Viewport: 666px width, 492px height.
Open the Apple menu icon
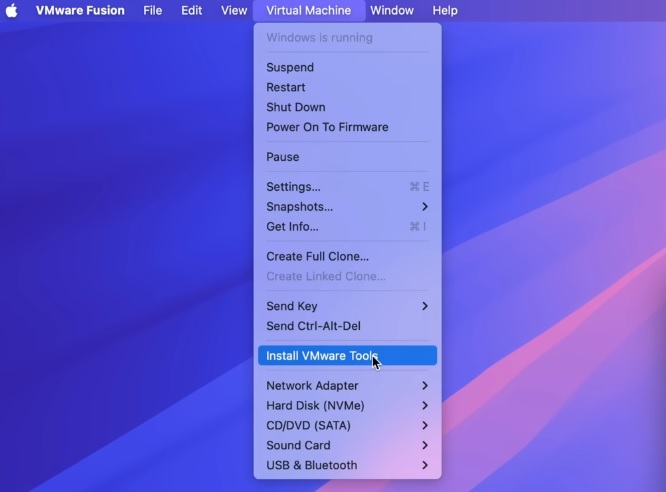[12, 10]
